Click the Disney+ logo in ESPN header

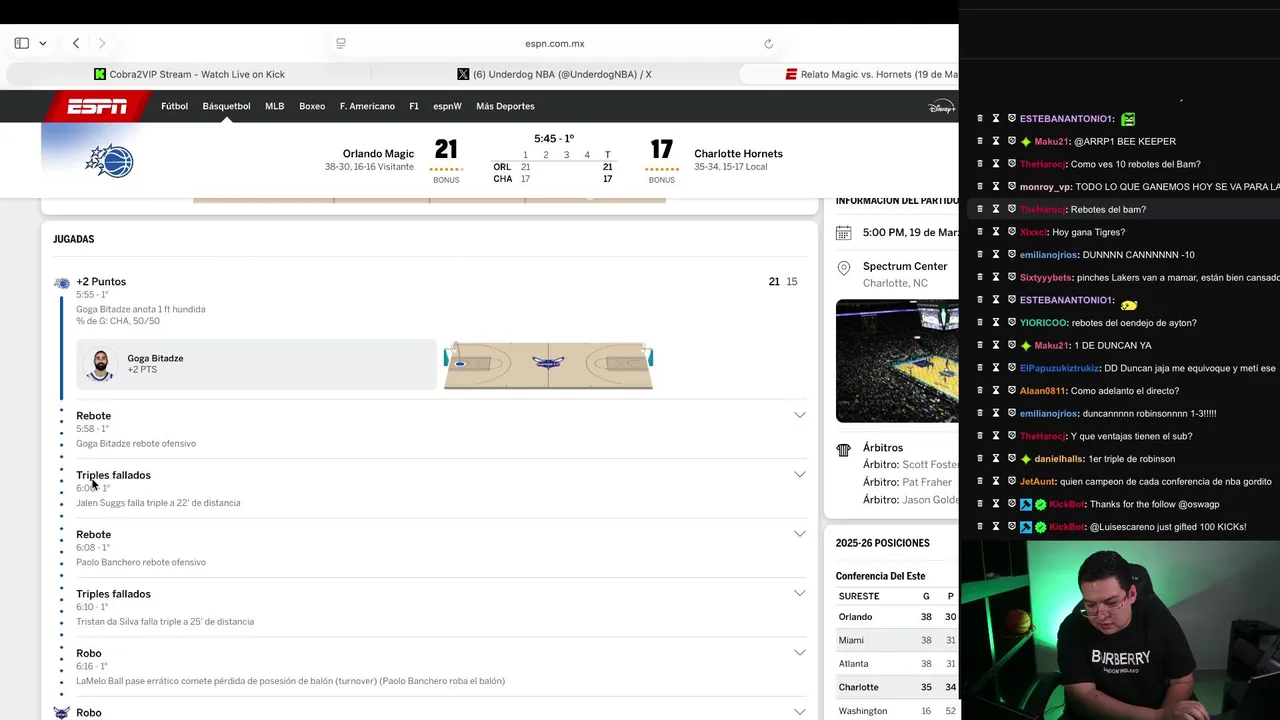point(941,106)
